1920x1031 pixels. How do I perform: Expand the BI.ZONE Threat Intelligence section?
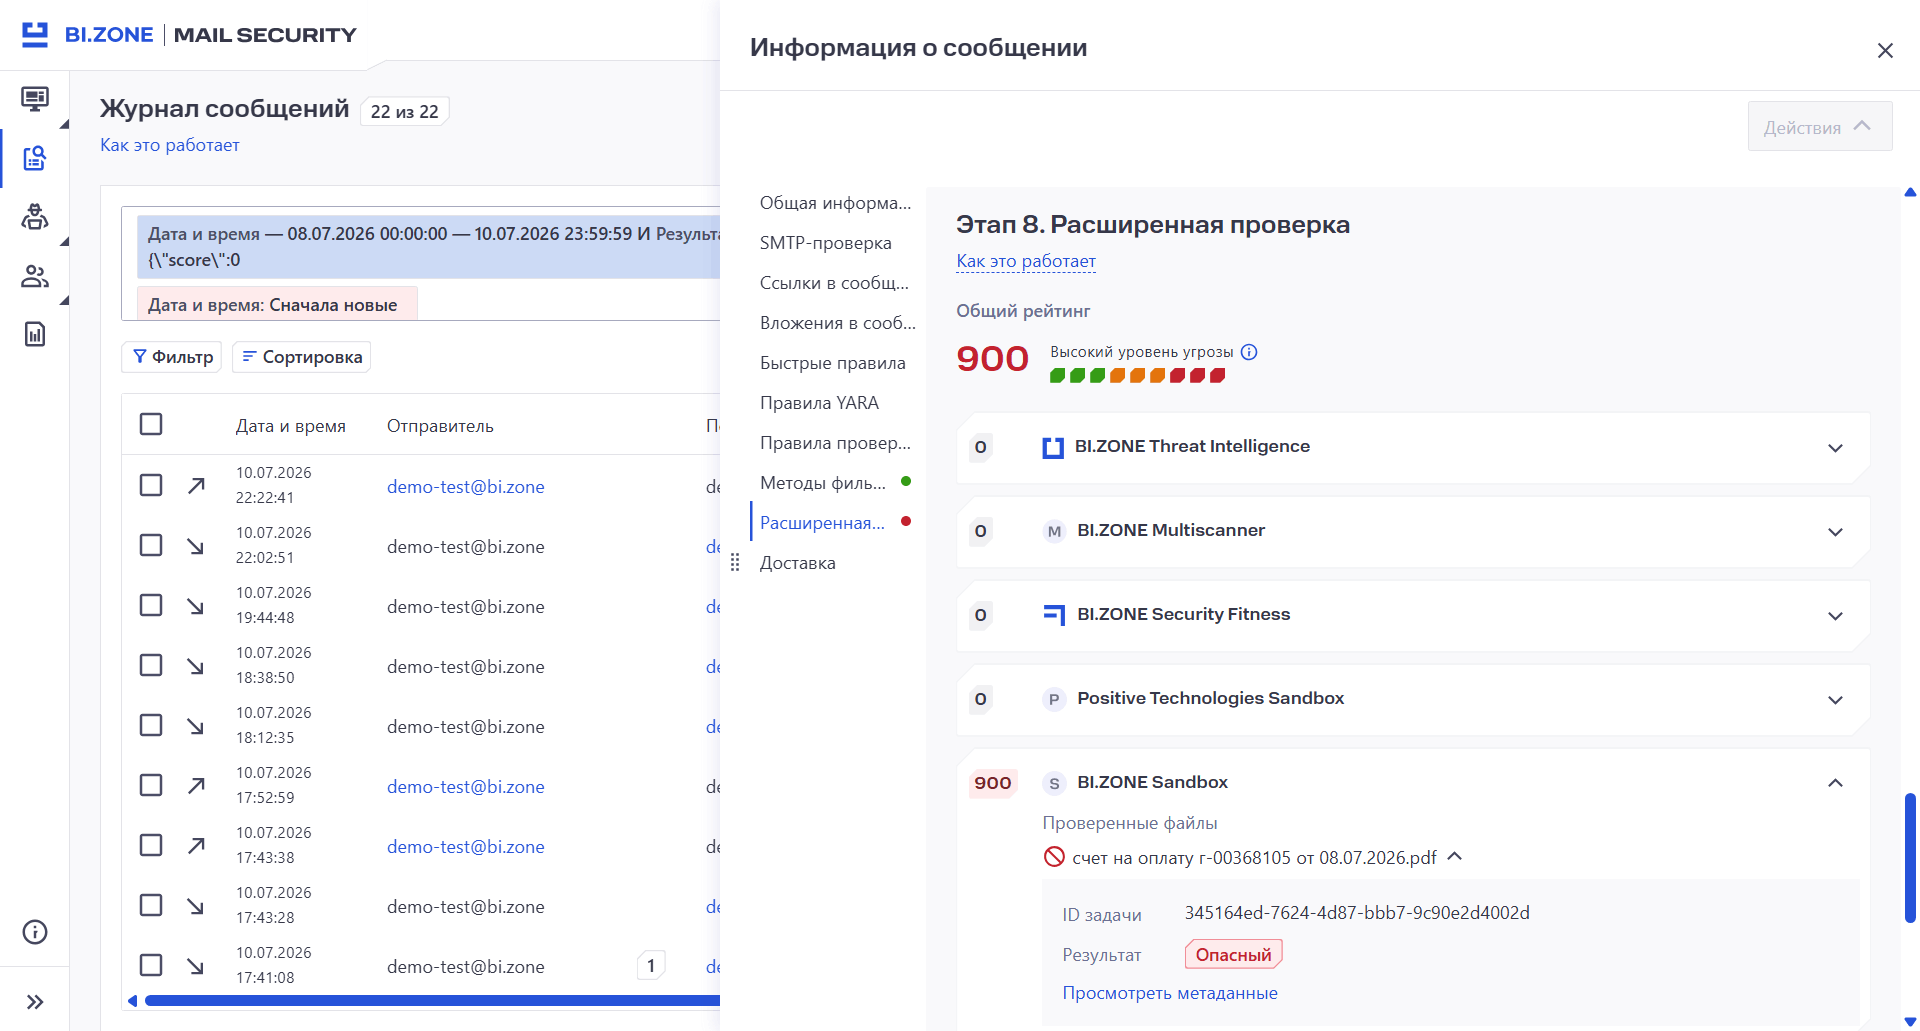tap(1835, 448)
